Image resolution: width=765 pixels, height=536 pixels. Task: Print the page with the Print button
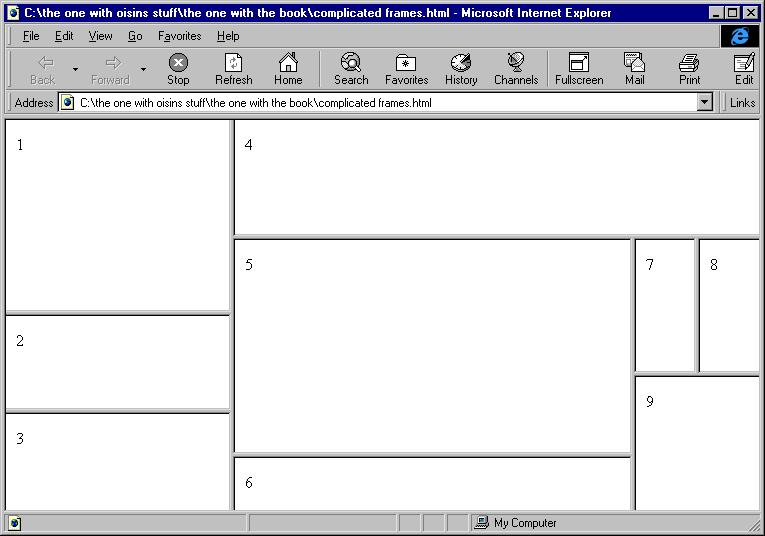(689, 70)
